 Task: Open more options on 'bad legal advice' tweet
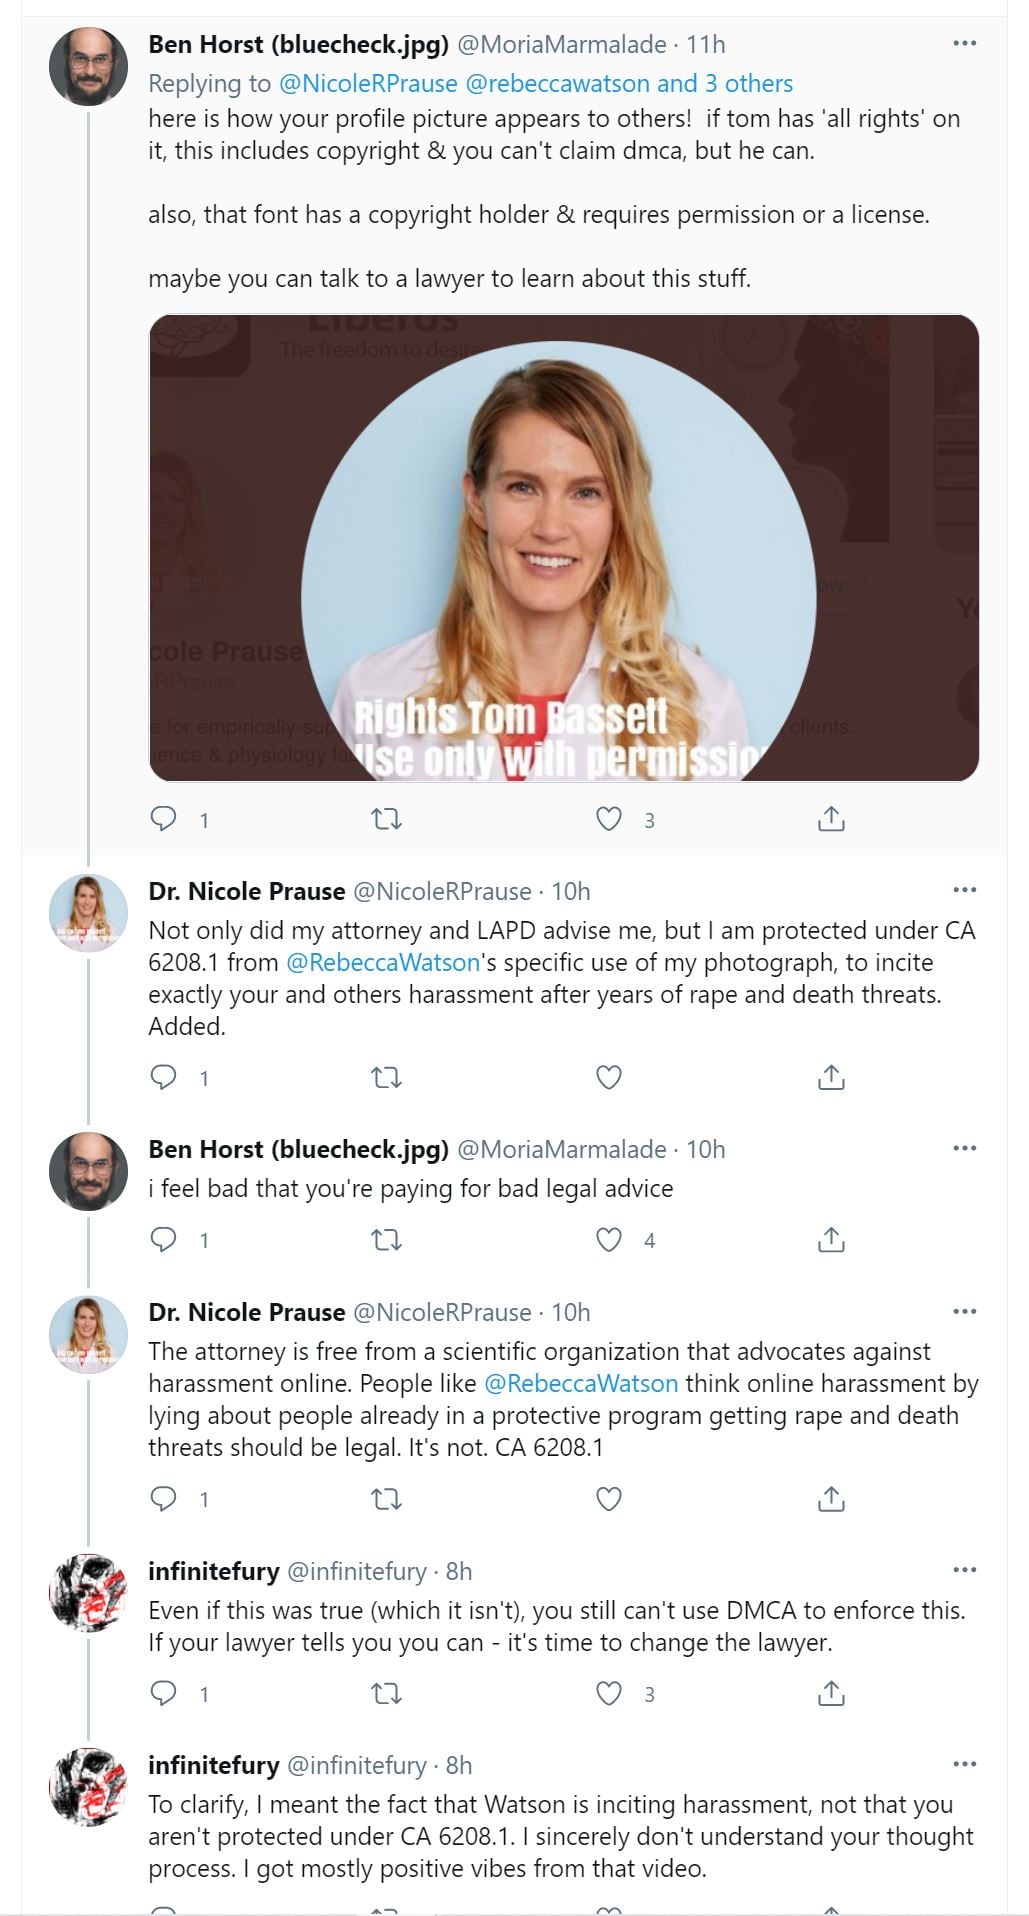coord(964,1148)
